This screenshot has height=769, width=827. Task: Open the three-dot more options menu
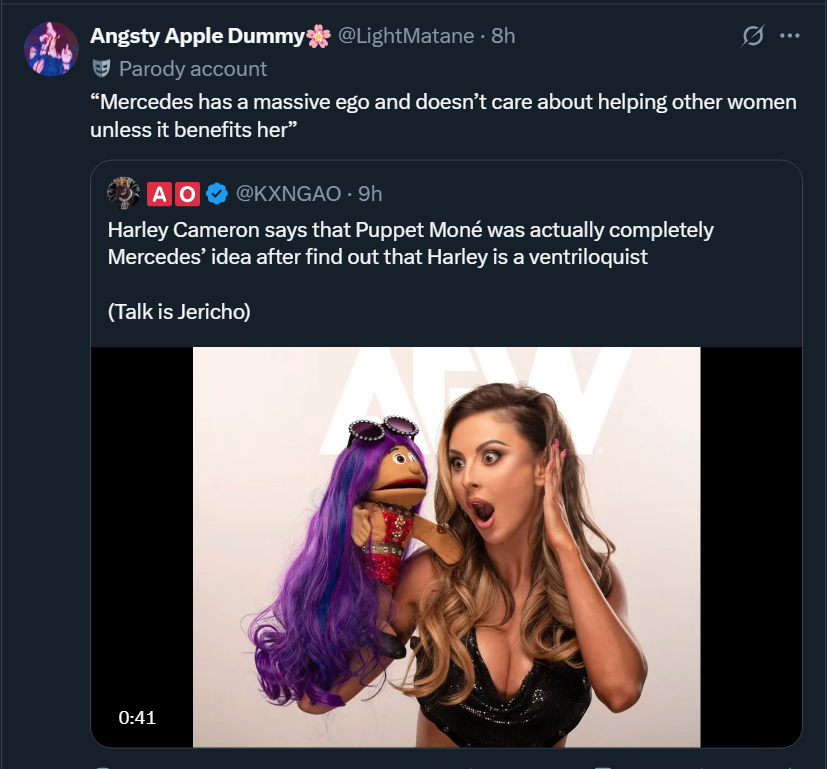click(789, 36)
